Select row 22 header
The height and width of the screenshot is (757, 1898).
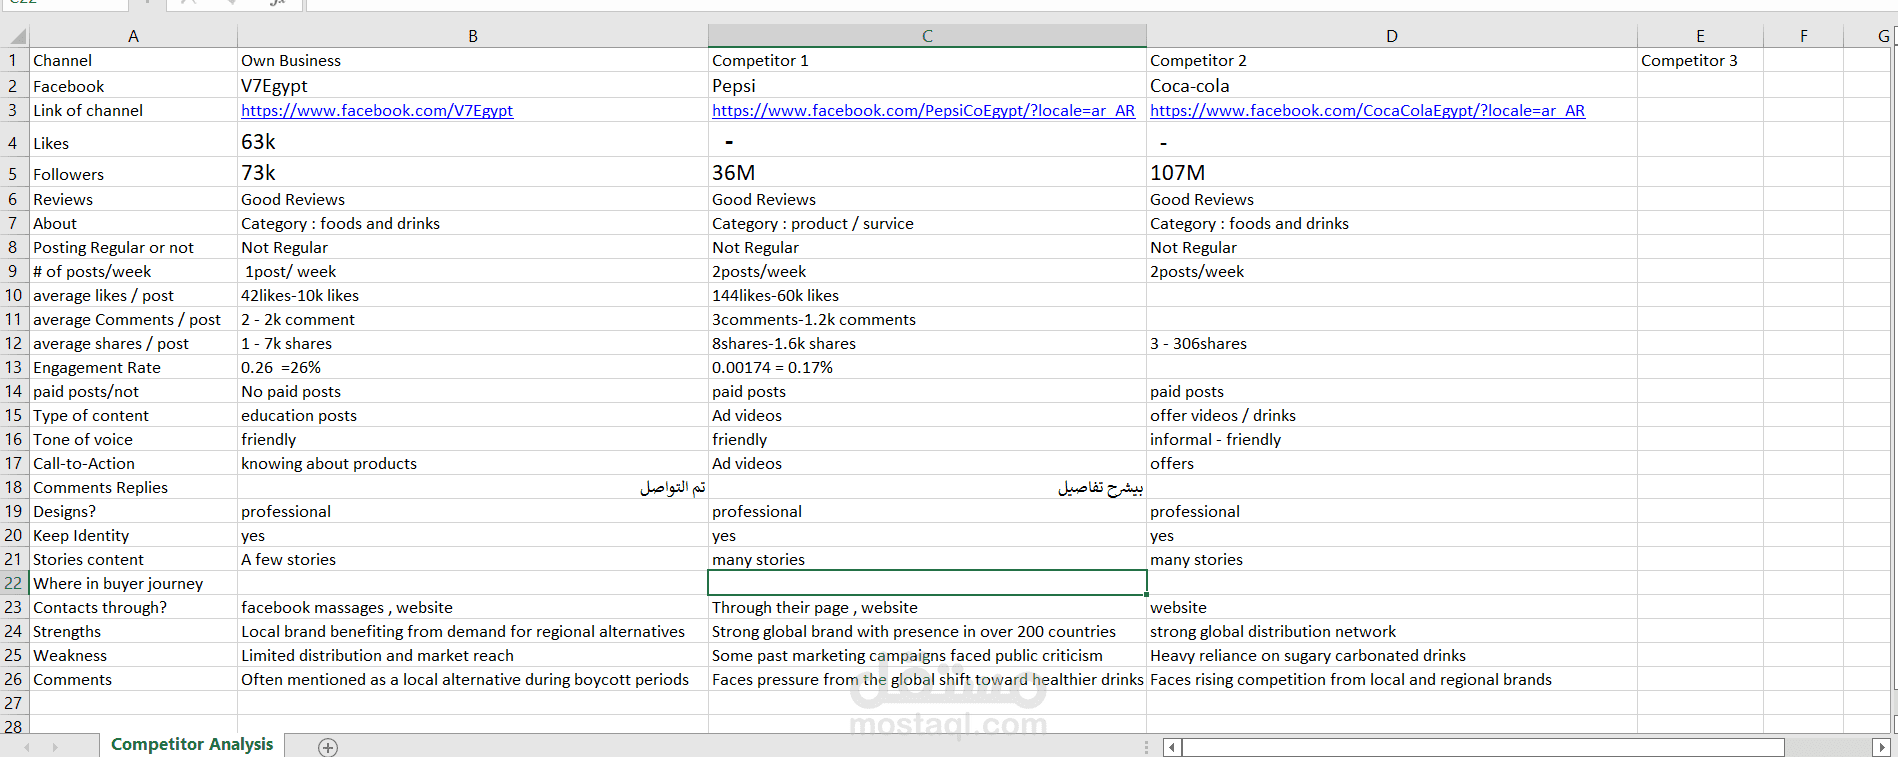[x=14, y=583]
